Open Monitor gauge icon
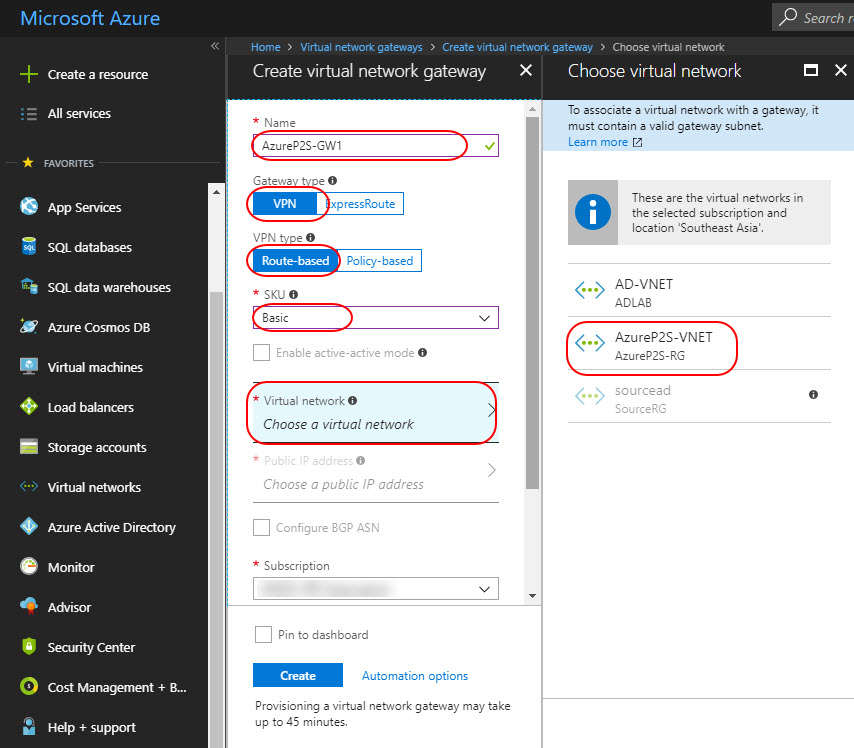The image size is (854, 748). coord(29,566)
